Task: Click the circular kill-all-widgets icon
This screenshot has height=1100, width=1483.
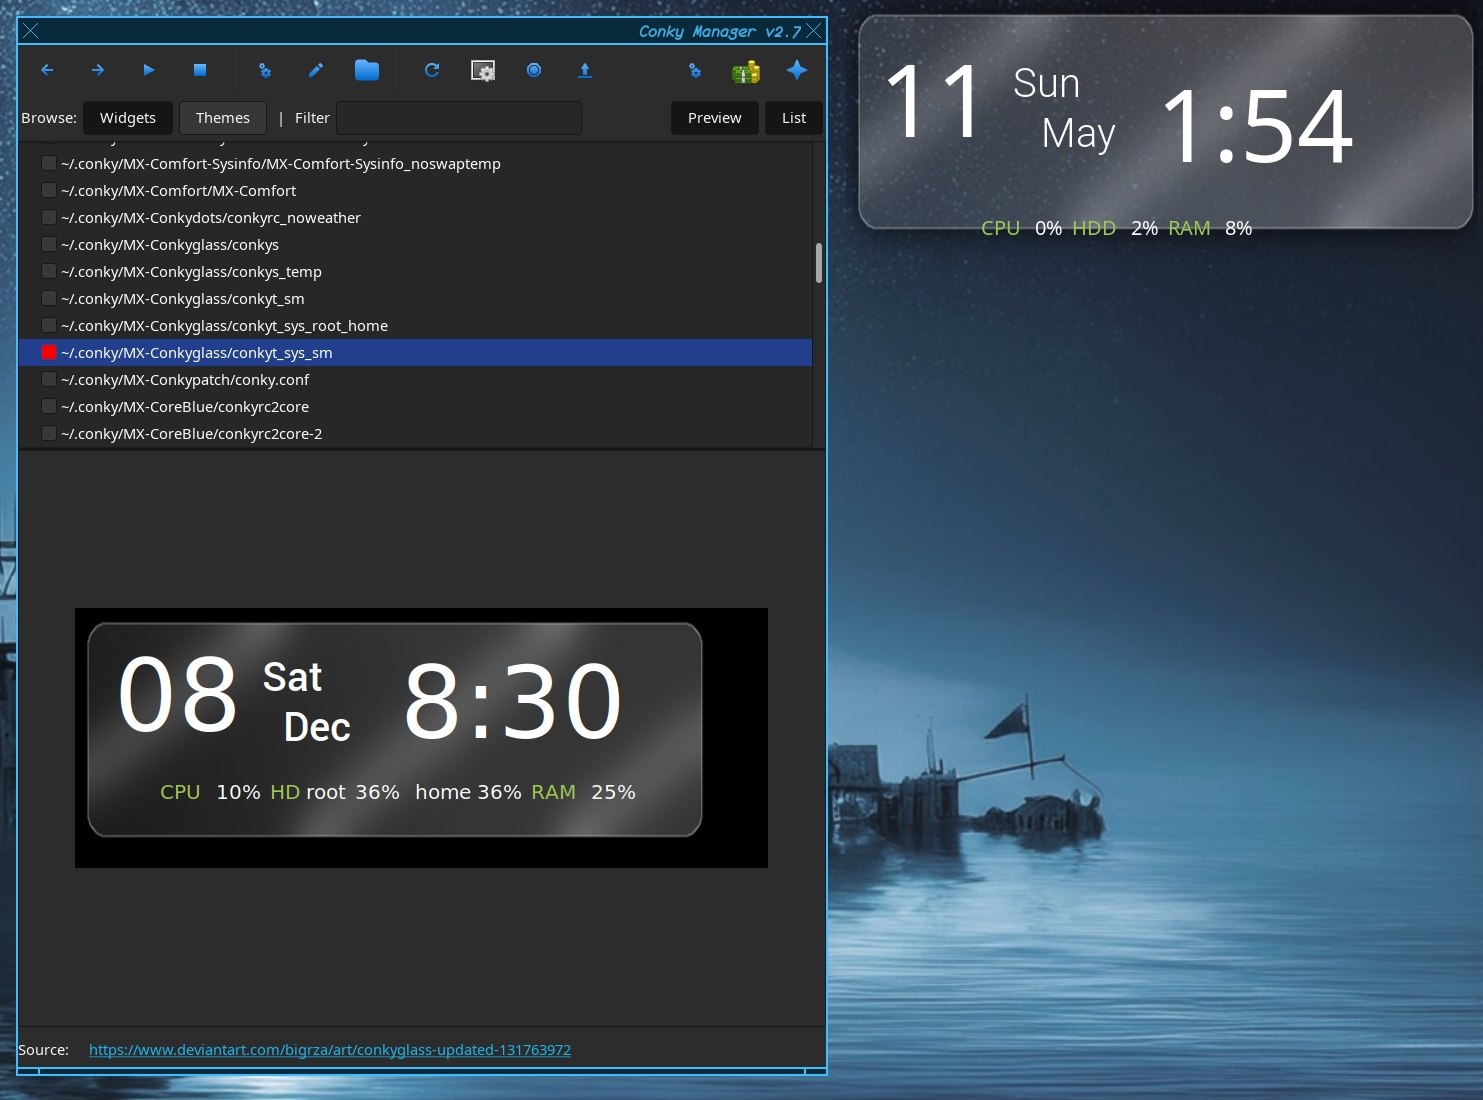Action: click(x=534, y=70)
